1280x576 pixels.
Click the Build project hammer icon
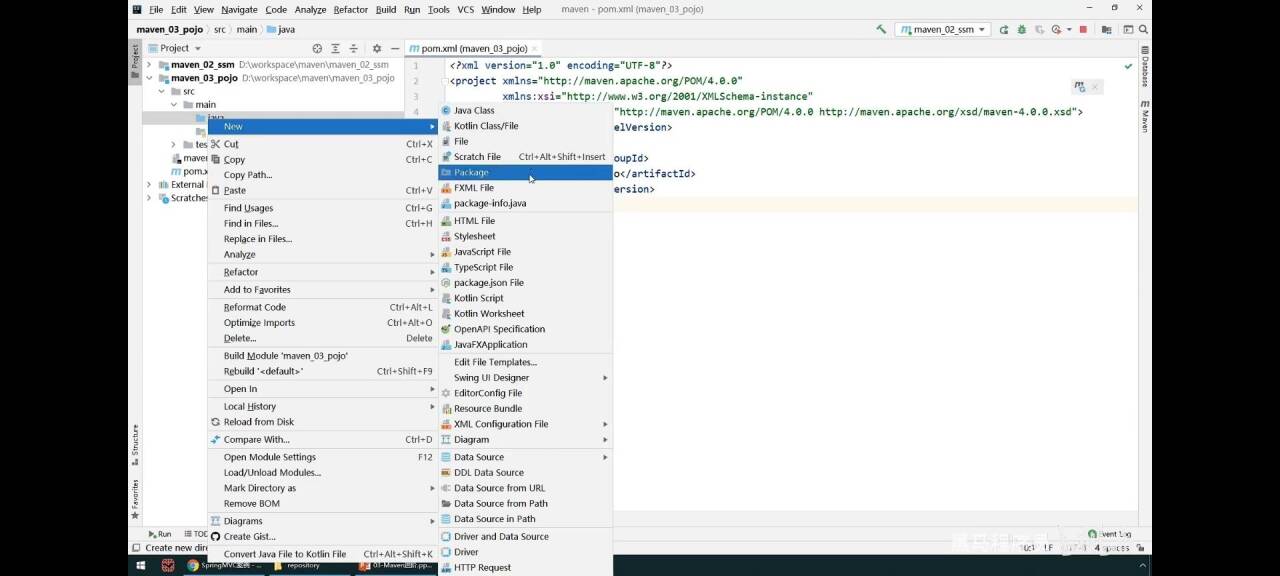(x=881, y=30)
